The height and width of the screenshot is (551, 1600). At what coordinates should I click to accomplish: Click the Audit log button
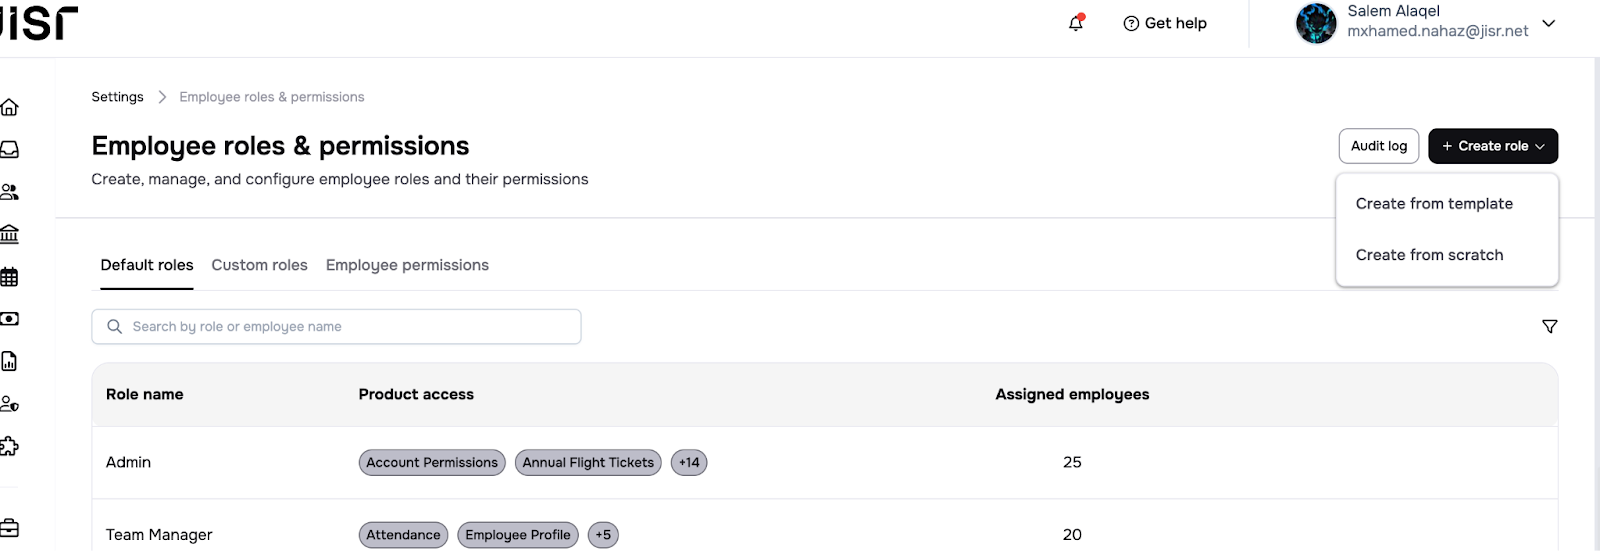(x=1378, y=146)
